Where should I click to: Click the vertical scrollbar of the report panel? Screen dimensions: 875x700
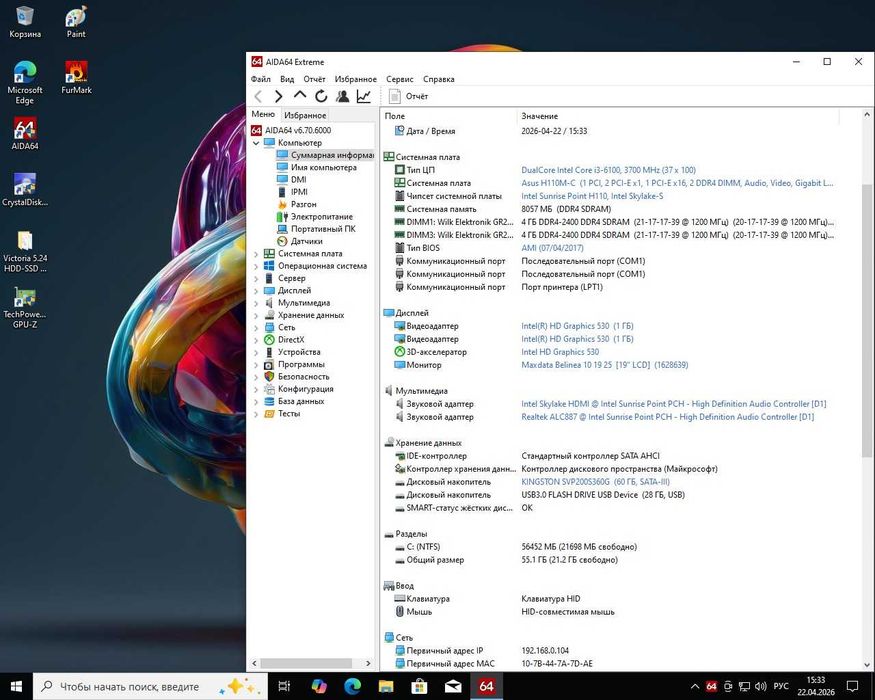[867, 320]
